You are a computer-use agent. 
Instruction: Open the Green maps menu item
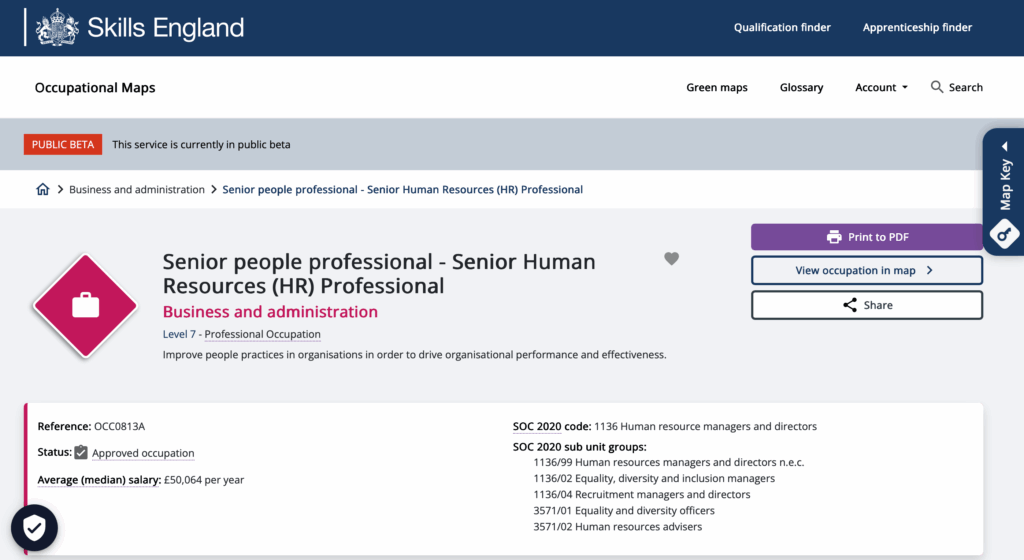716,87
